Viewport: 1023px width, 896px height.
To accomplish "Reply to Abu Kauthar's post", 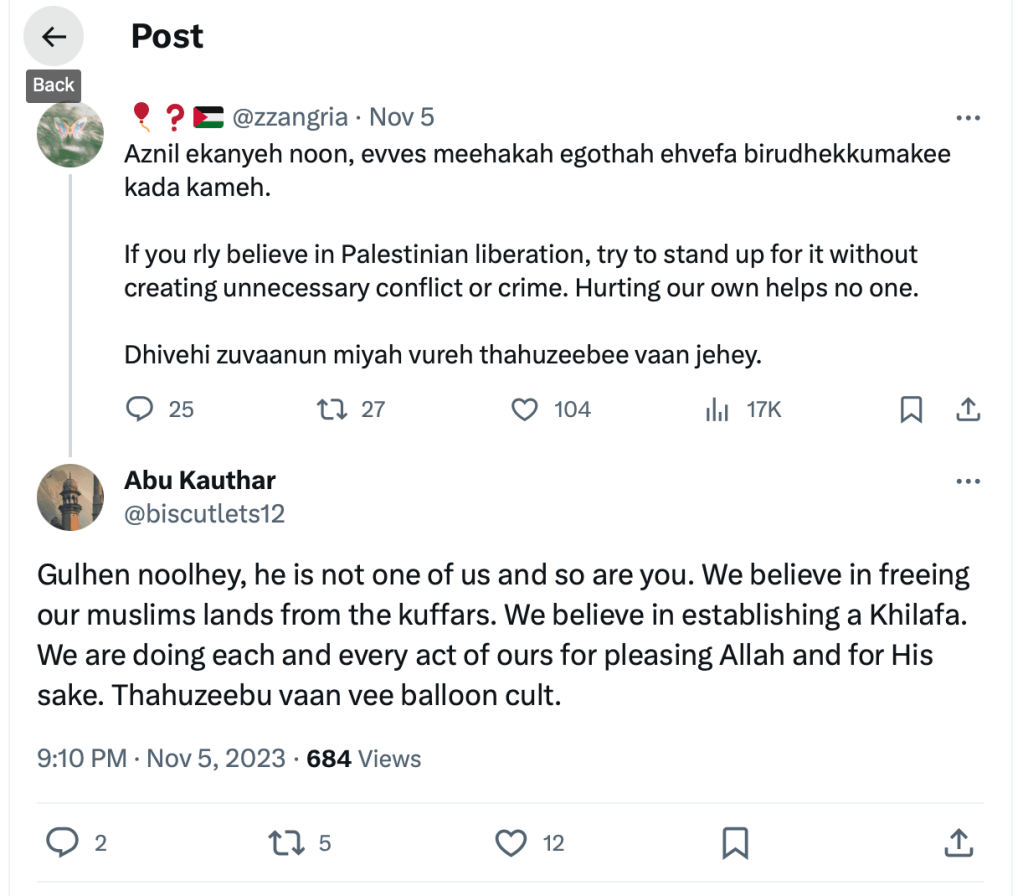I will point(63,843).
